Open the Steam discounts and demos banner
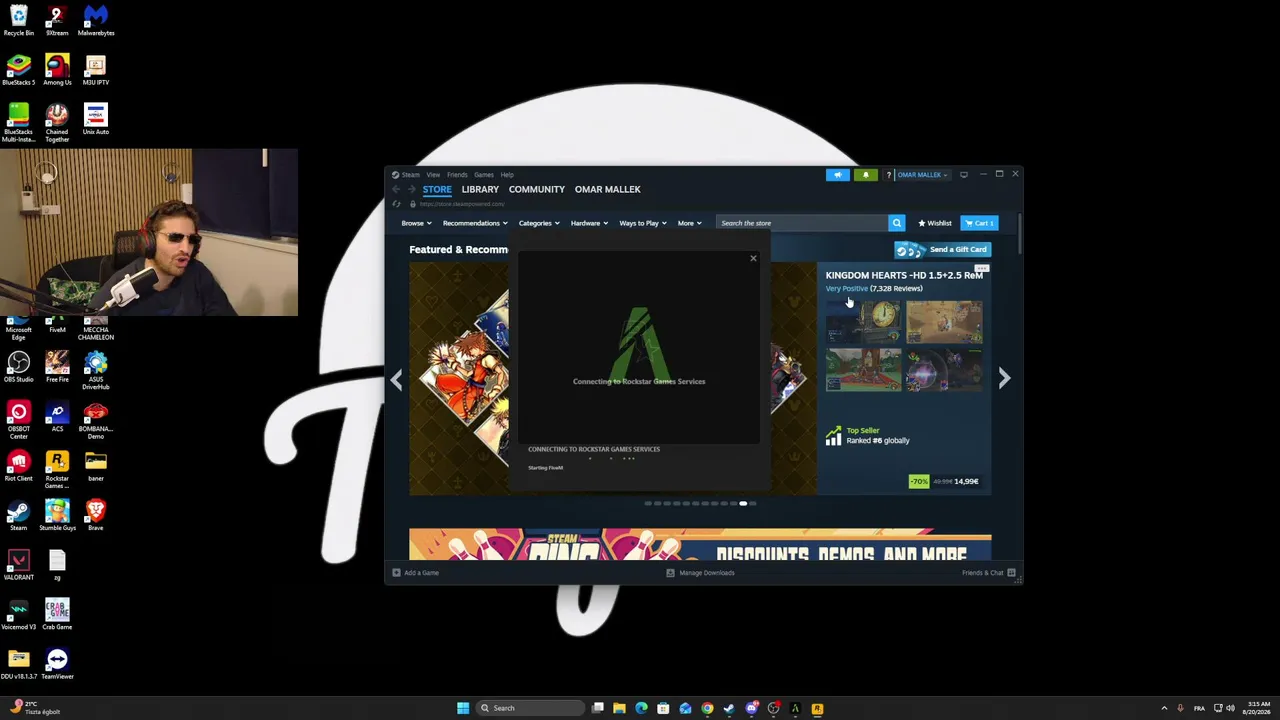Image resolution: width=1280 pixels, height=720 pixels. tap(700, 544)
